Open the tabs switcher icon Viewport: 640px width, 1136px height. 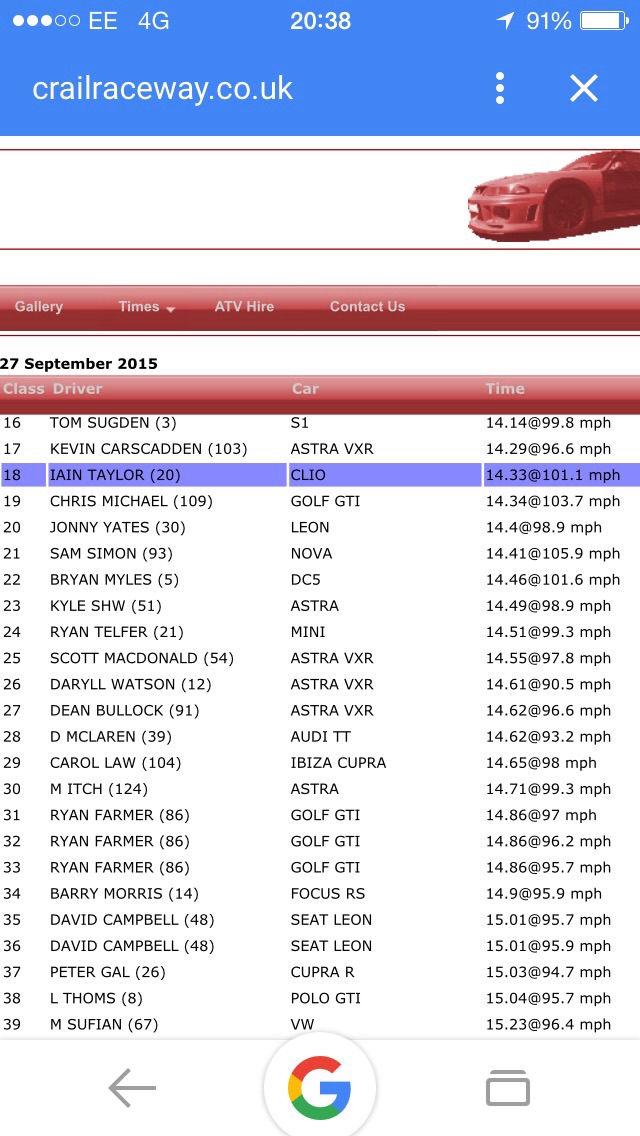coord(507,1088)
